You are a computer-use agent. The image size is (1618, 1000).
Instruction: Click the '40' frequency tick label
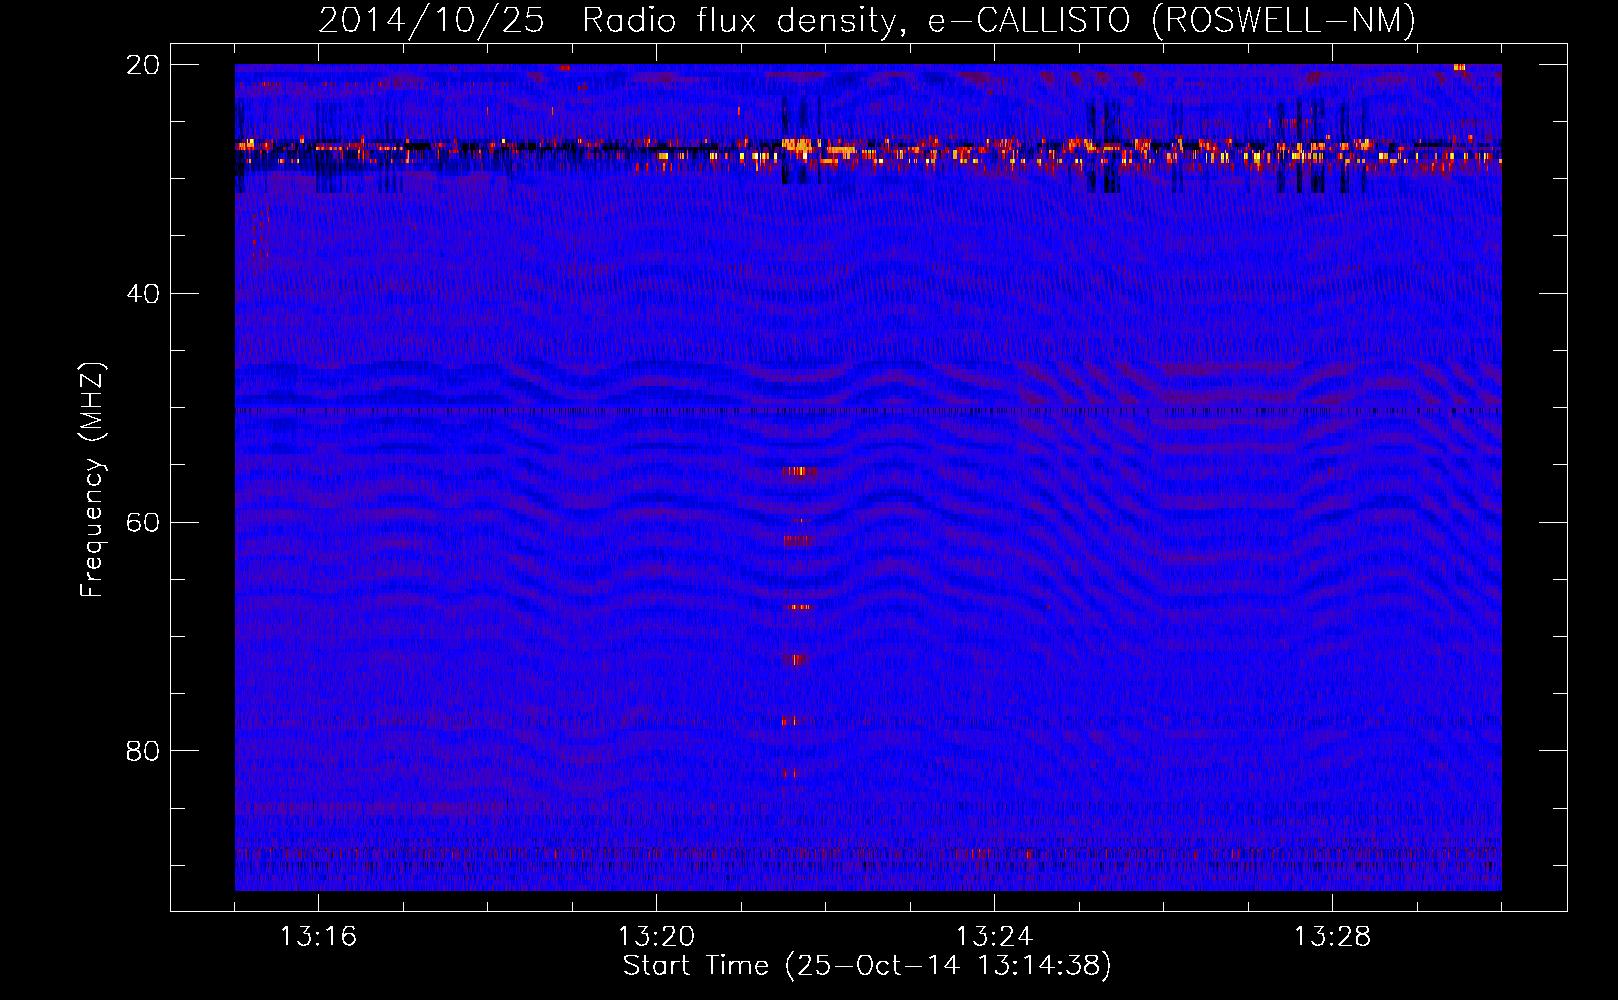point(143,294)
